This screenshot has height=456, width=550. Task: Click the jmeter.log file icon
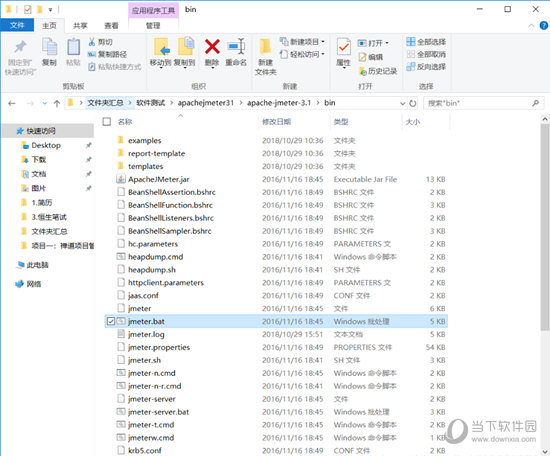point(121,334)
